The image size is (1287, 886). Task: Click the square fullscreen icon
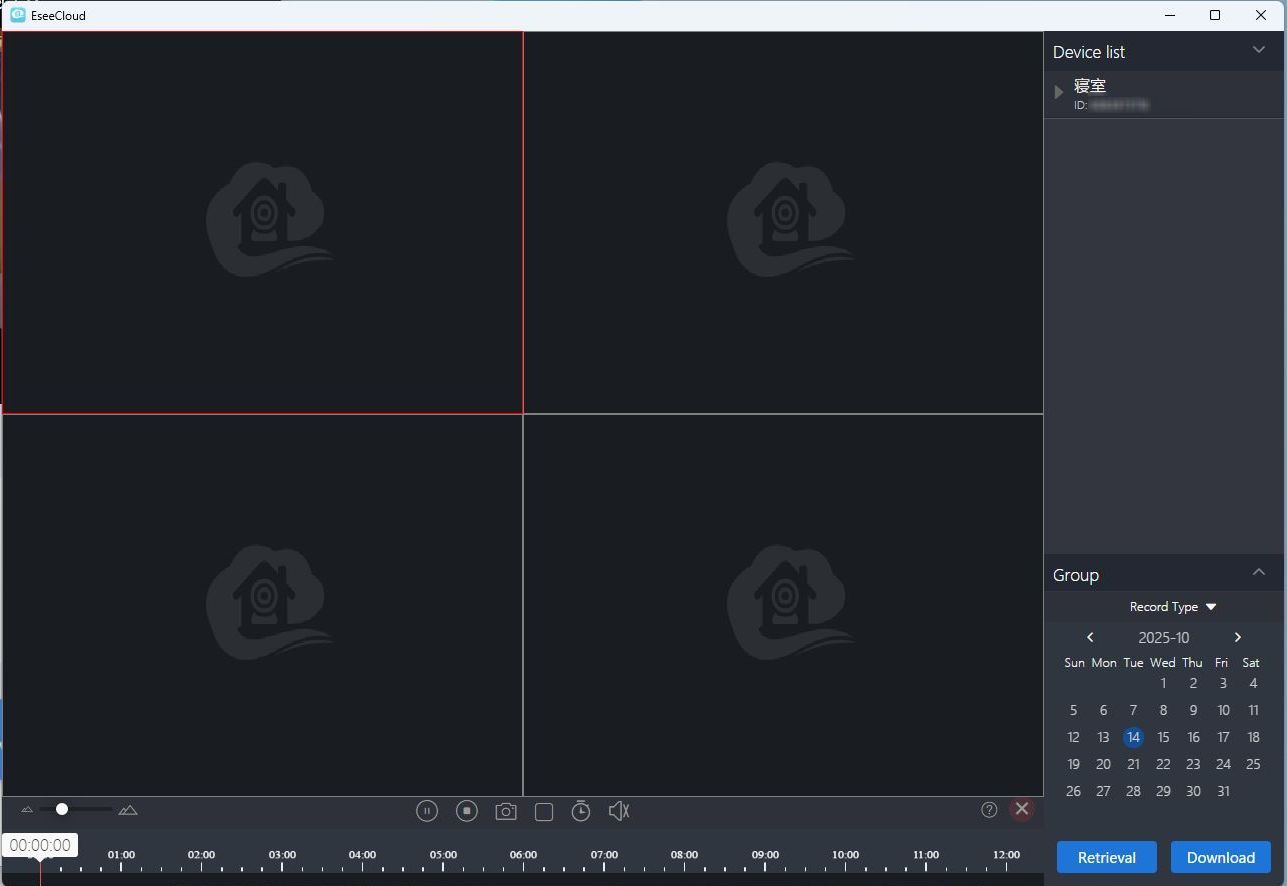tap(544, 812)
